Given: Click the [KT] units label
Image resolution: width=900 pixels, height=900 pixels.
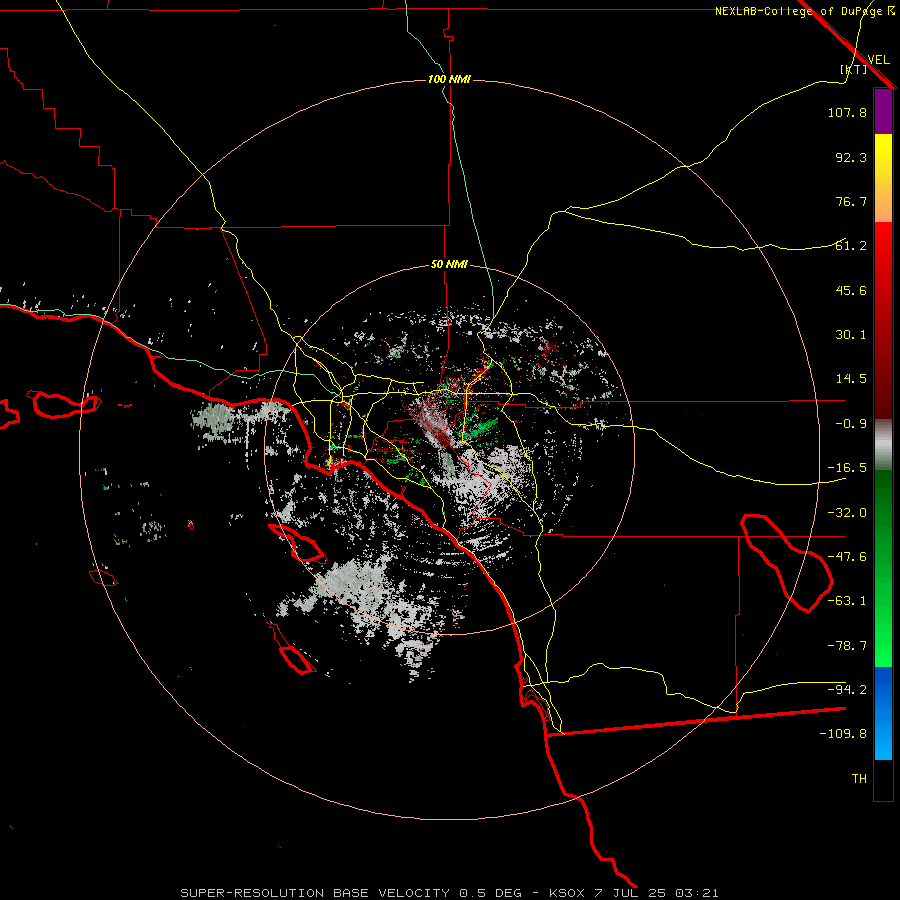Looking at the screenshot, I should point(854,69).
